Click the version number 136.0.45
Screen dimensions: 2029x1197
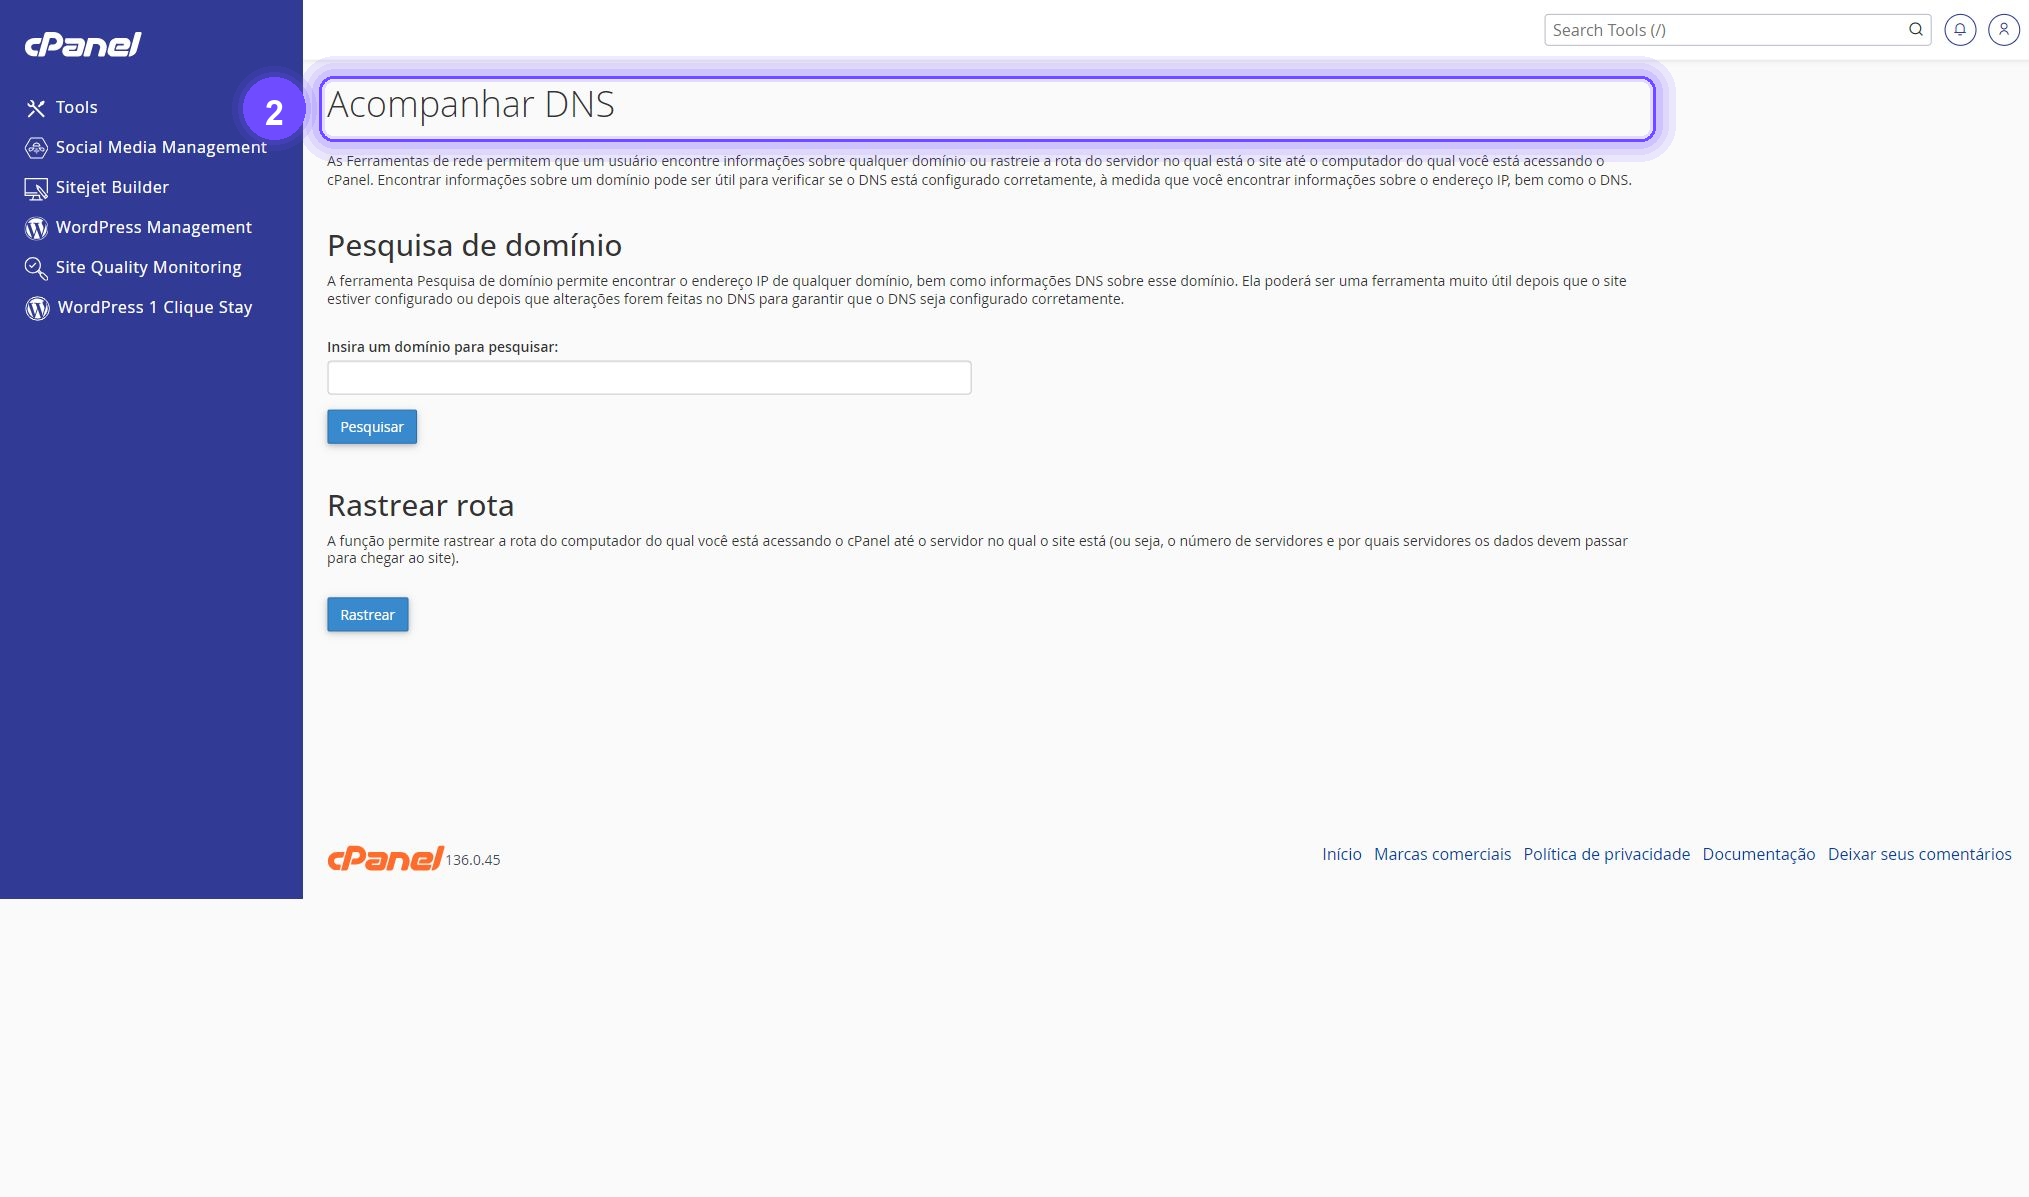pos(473,860)
